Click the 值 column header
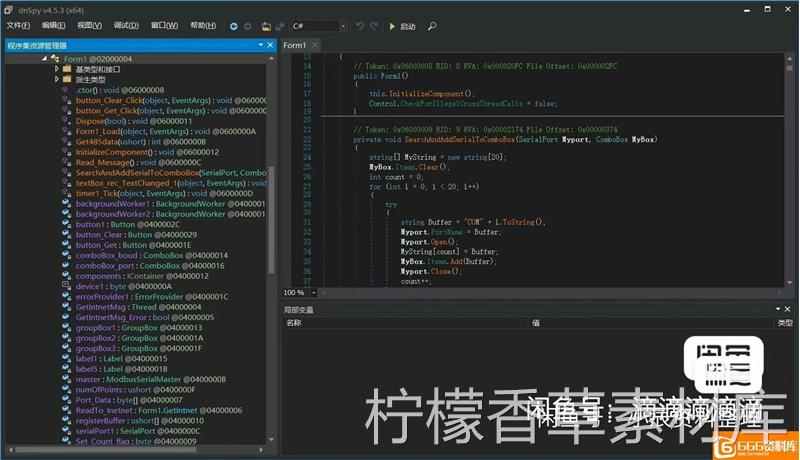 [536, 323]
